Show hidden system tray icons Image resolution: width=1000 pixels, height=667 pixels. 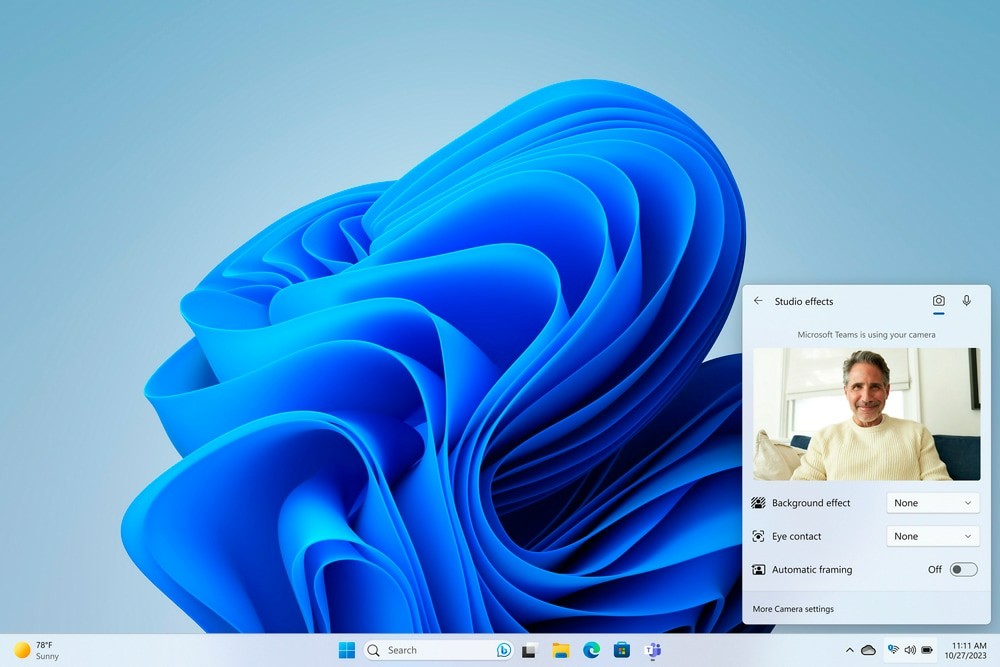pos(849,650)
